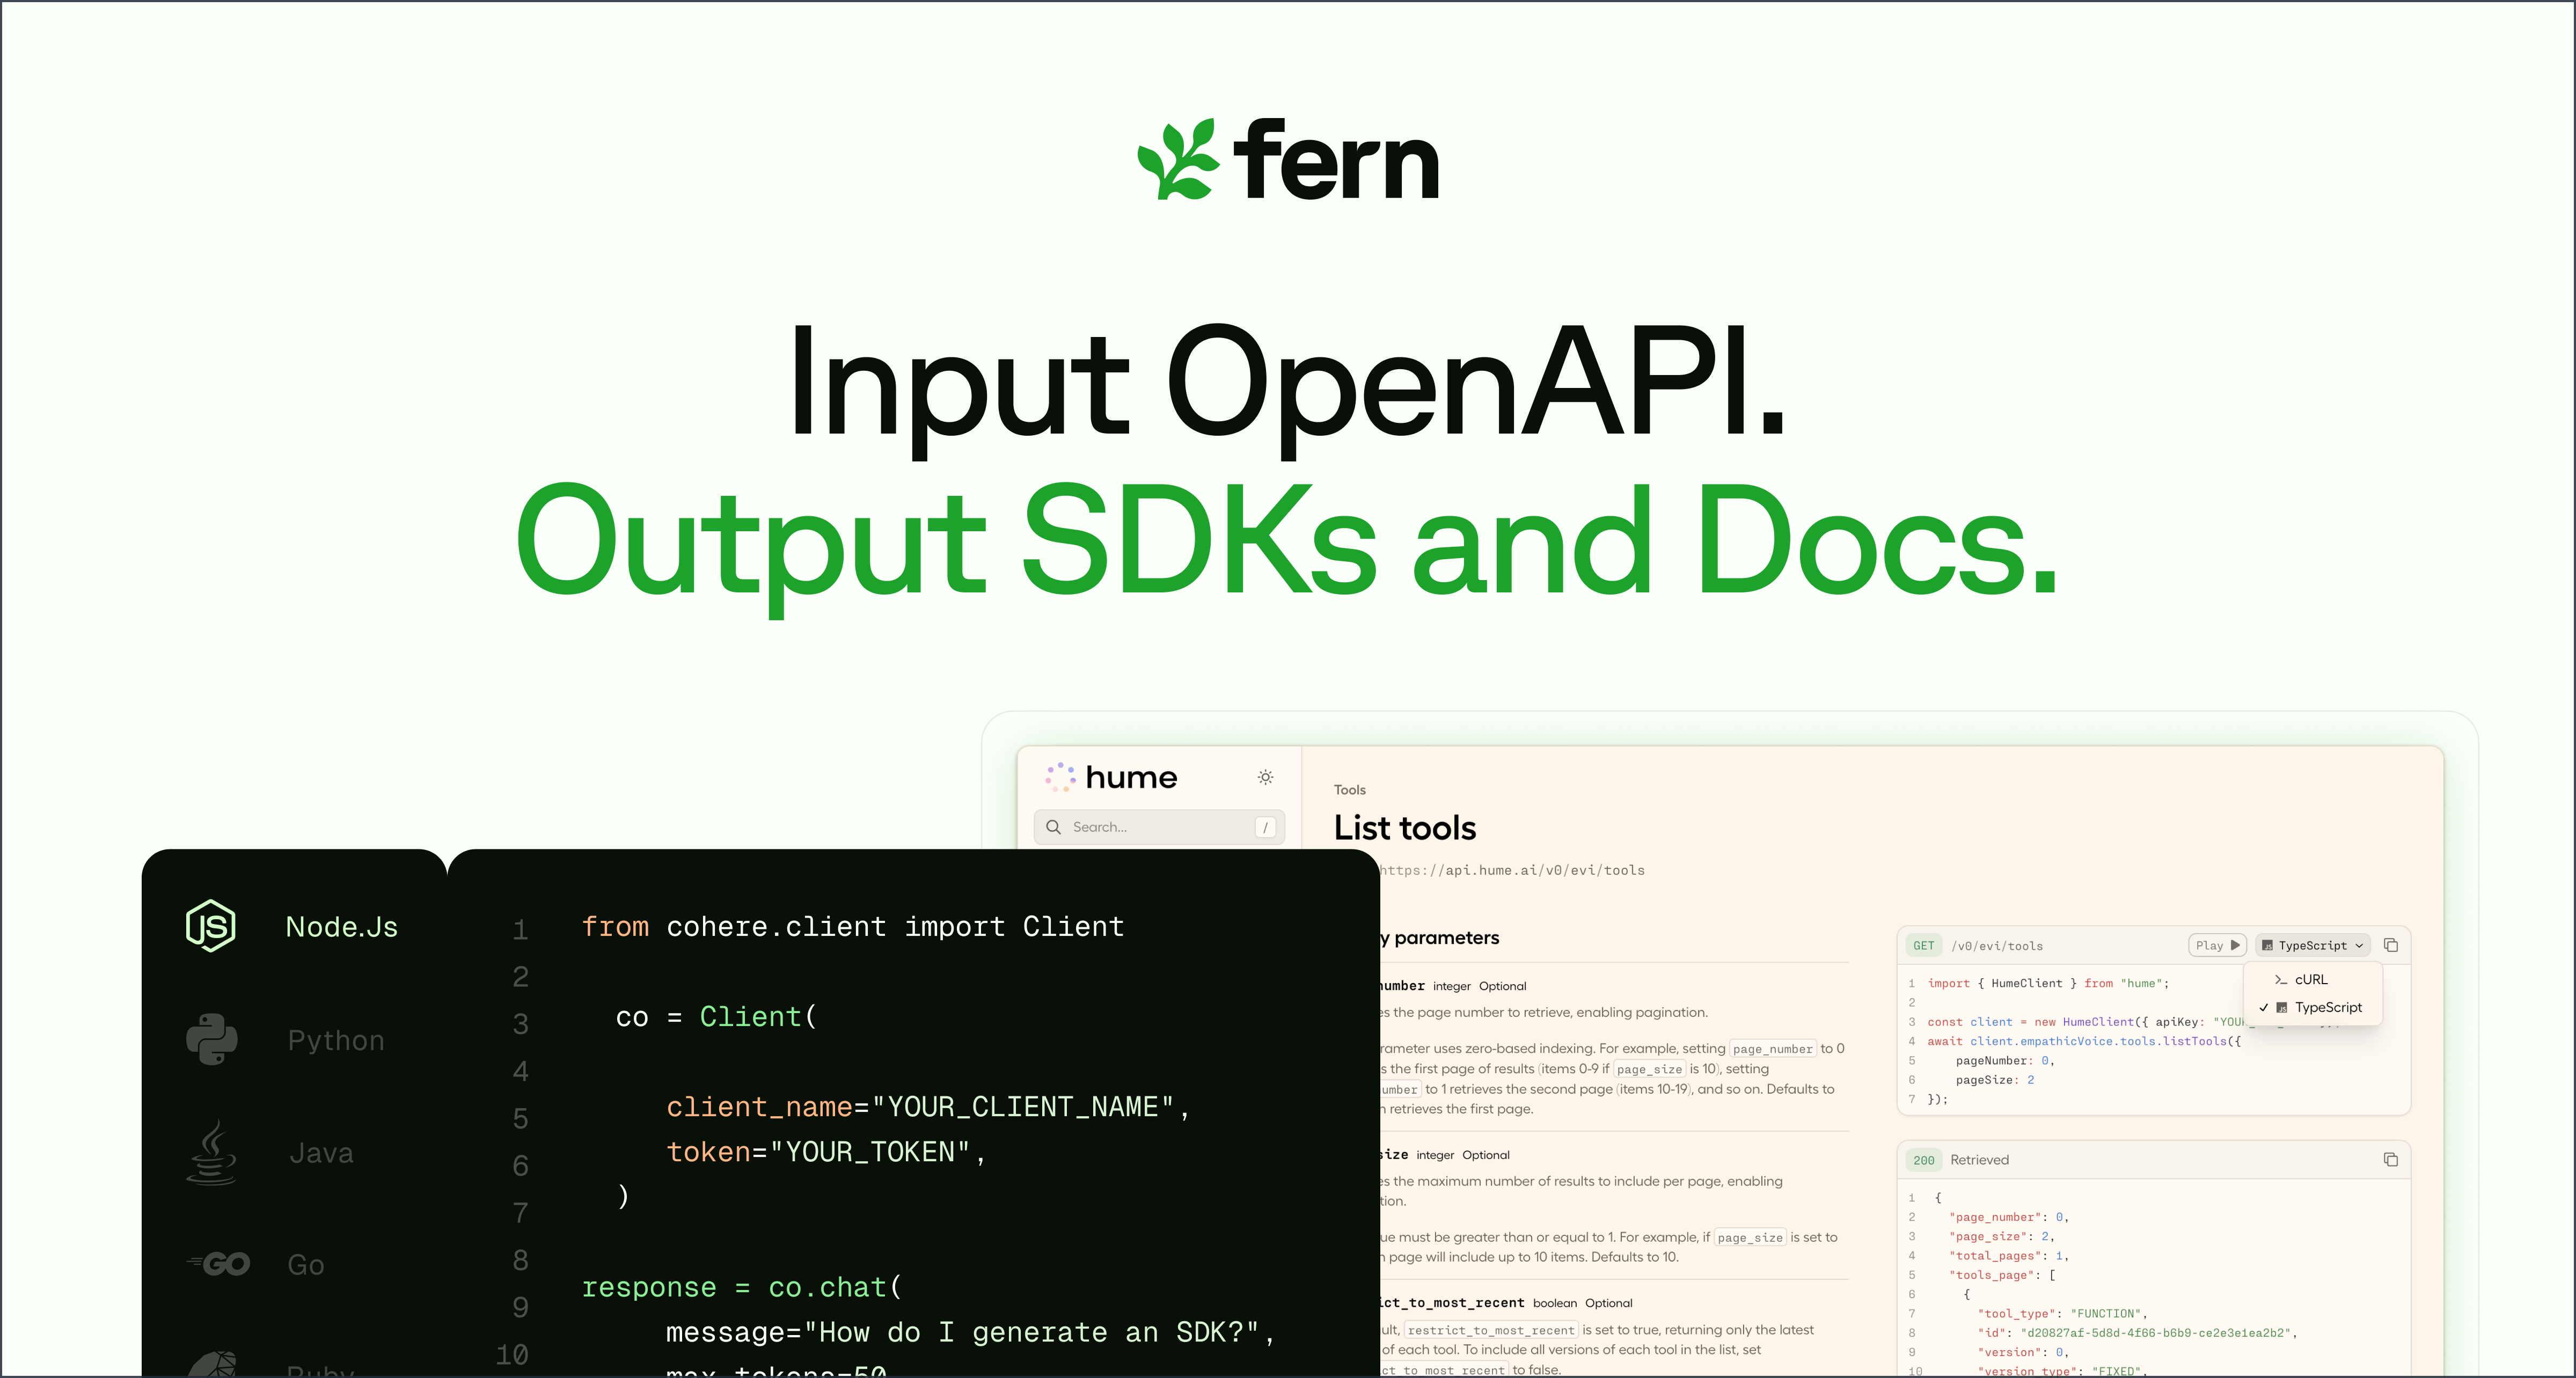Copy the TypeScript request code snippet
2576x1378 pixels.
tap(2391, 945)
